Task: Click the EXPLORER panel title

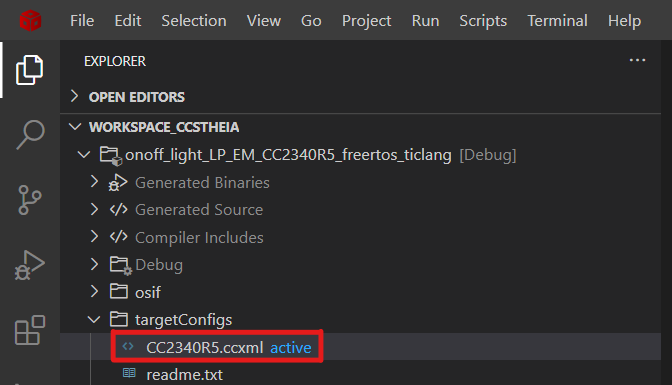Action: (x=115, y=61)
